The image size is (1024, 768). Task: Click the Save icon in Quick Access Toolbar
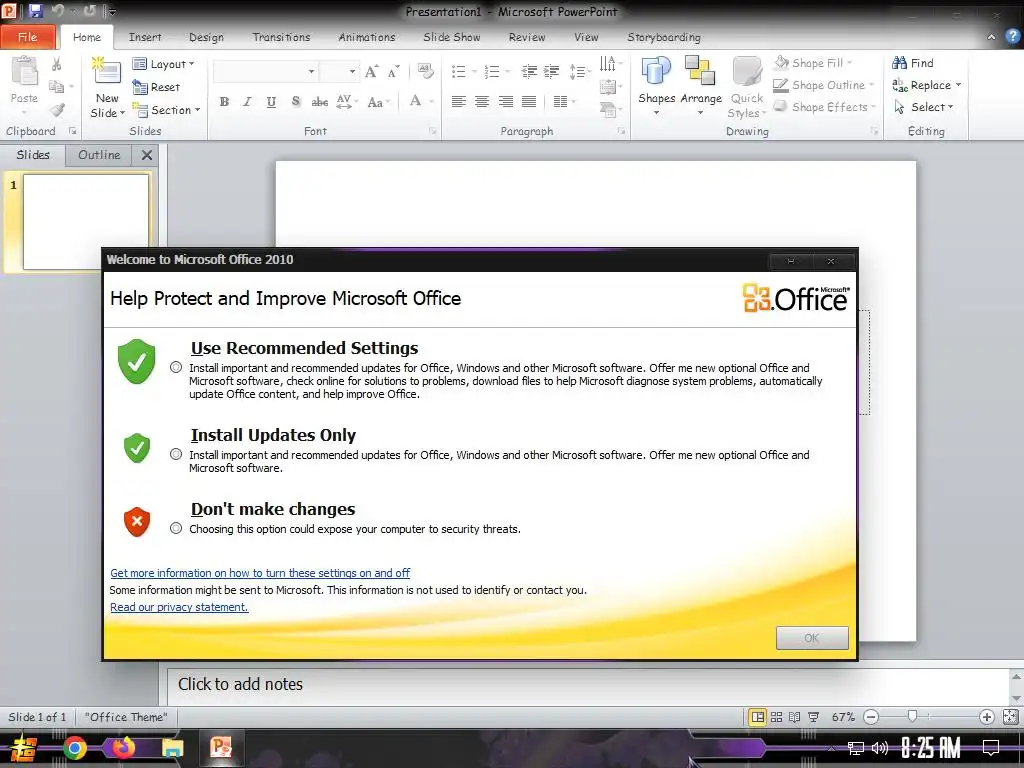coord(35,11)
